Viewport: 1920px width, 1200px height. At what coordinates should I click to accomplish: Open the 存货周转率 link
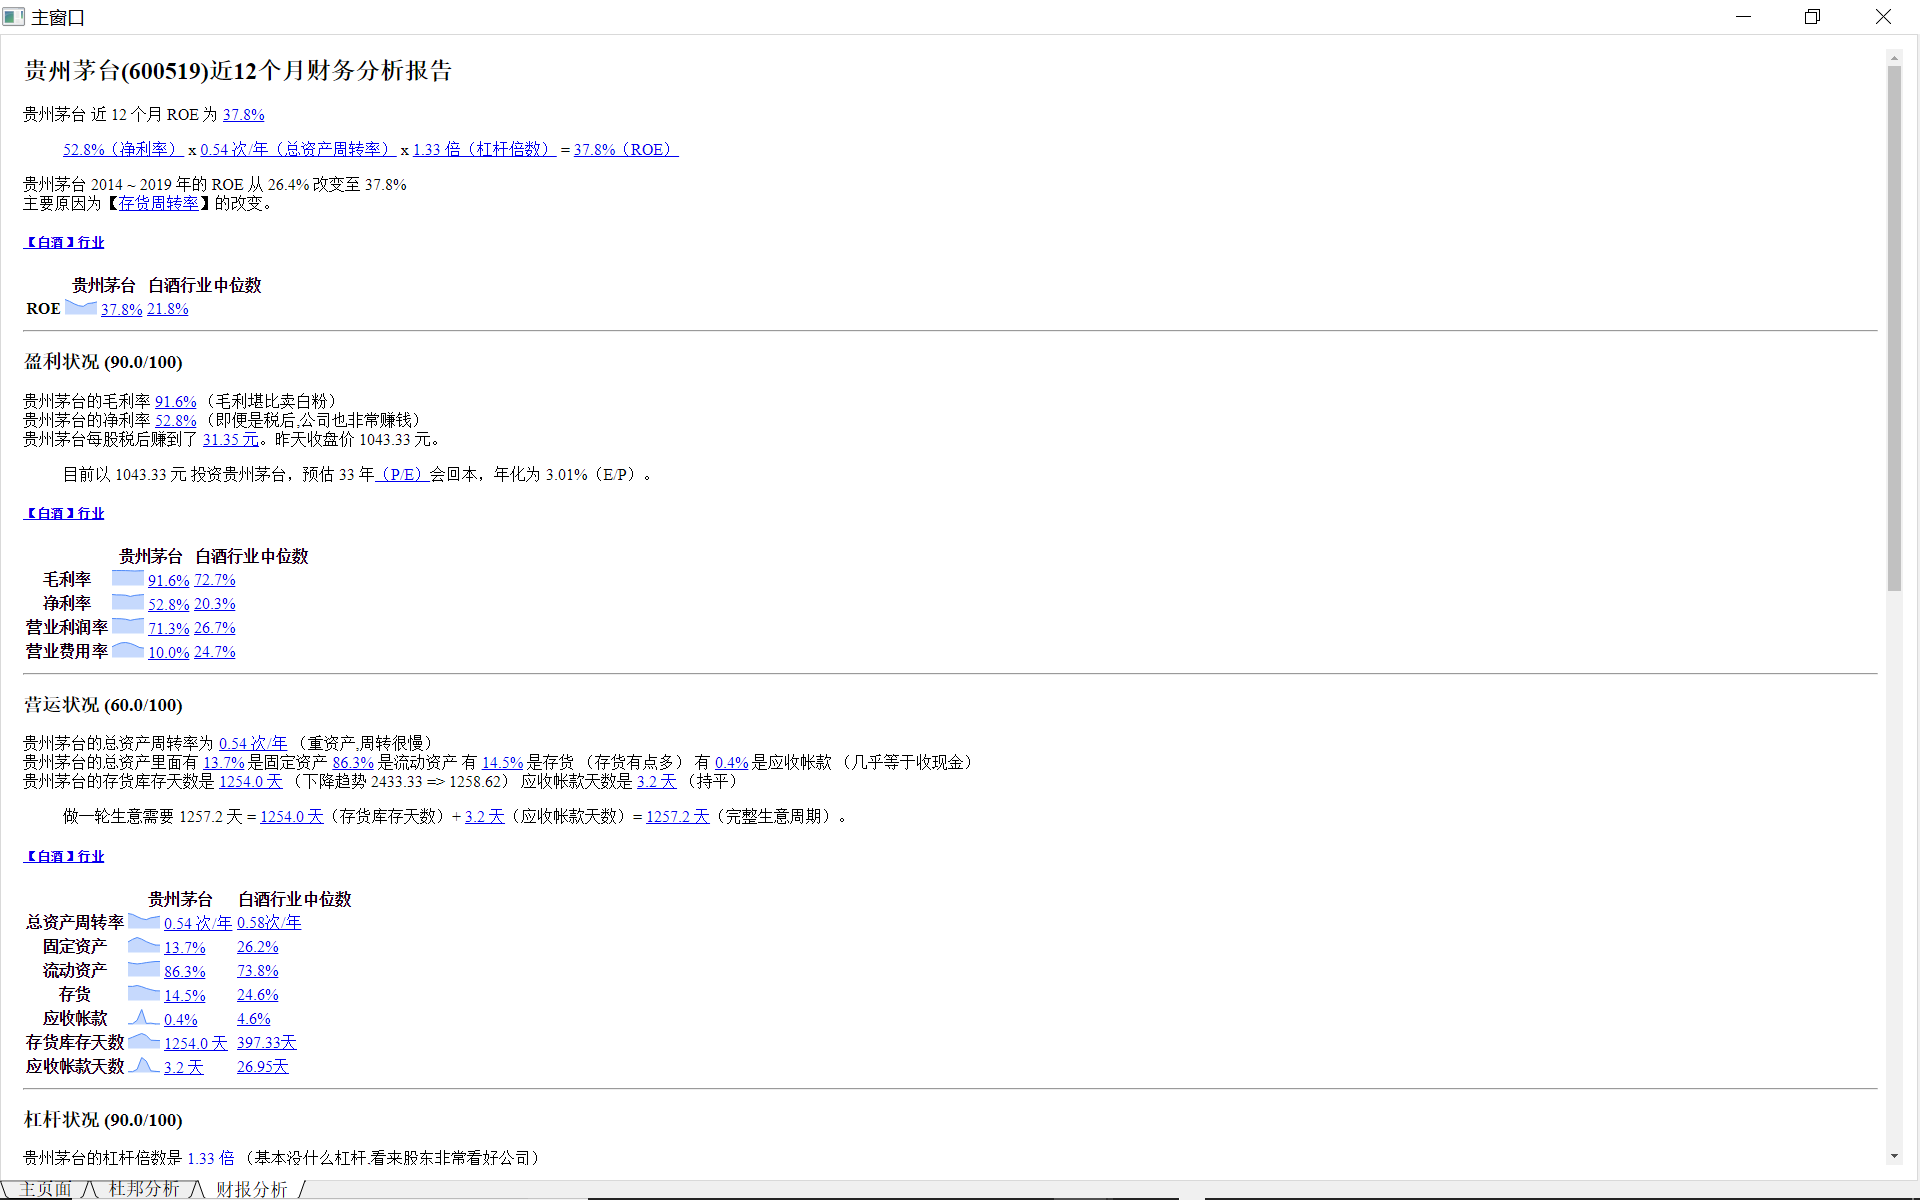click(x=158, y=203)
